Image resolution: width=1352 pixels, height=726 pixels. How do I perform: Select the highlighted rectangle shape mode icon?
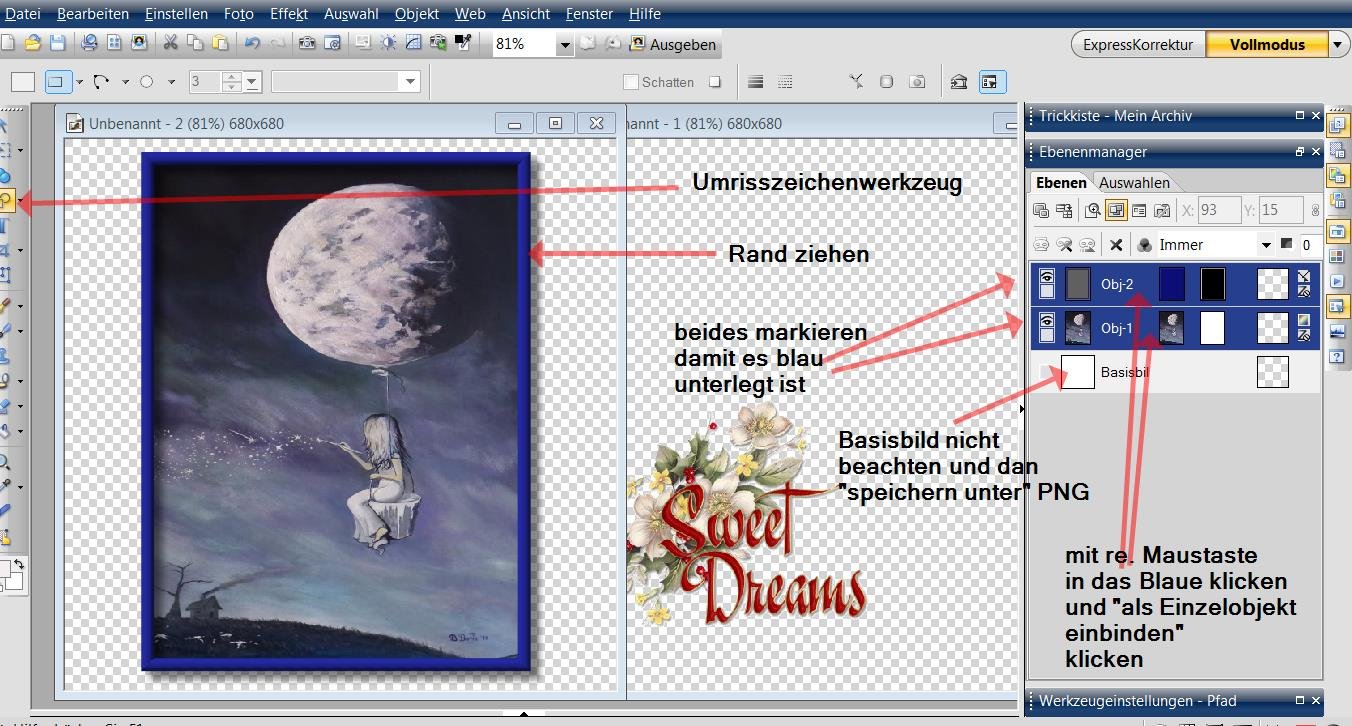(58, 82)
